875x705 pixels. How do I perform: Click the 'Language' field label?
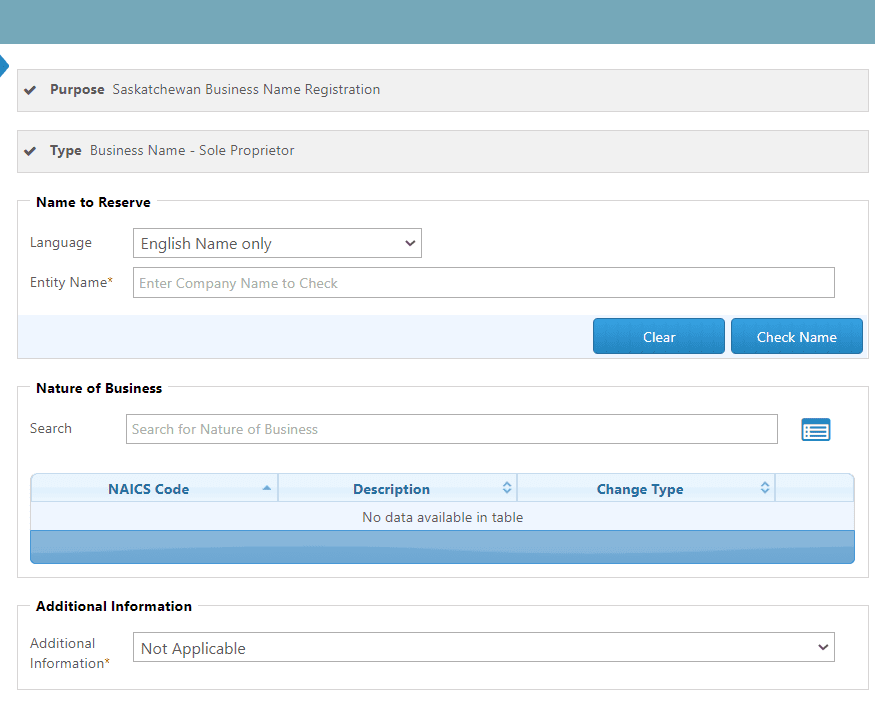point(61,243)
